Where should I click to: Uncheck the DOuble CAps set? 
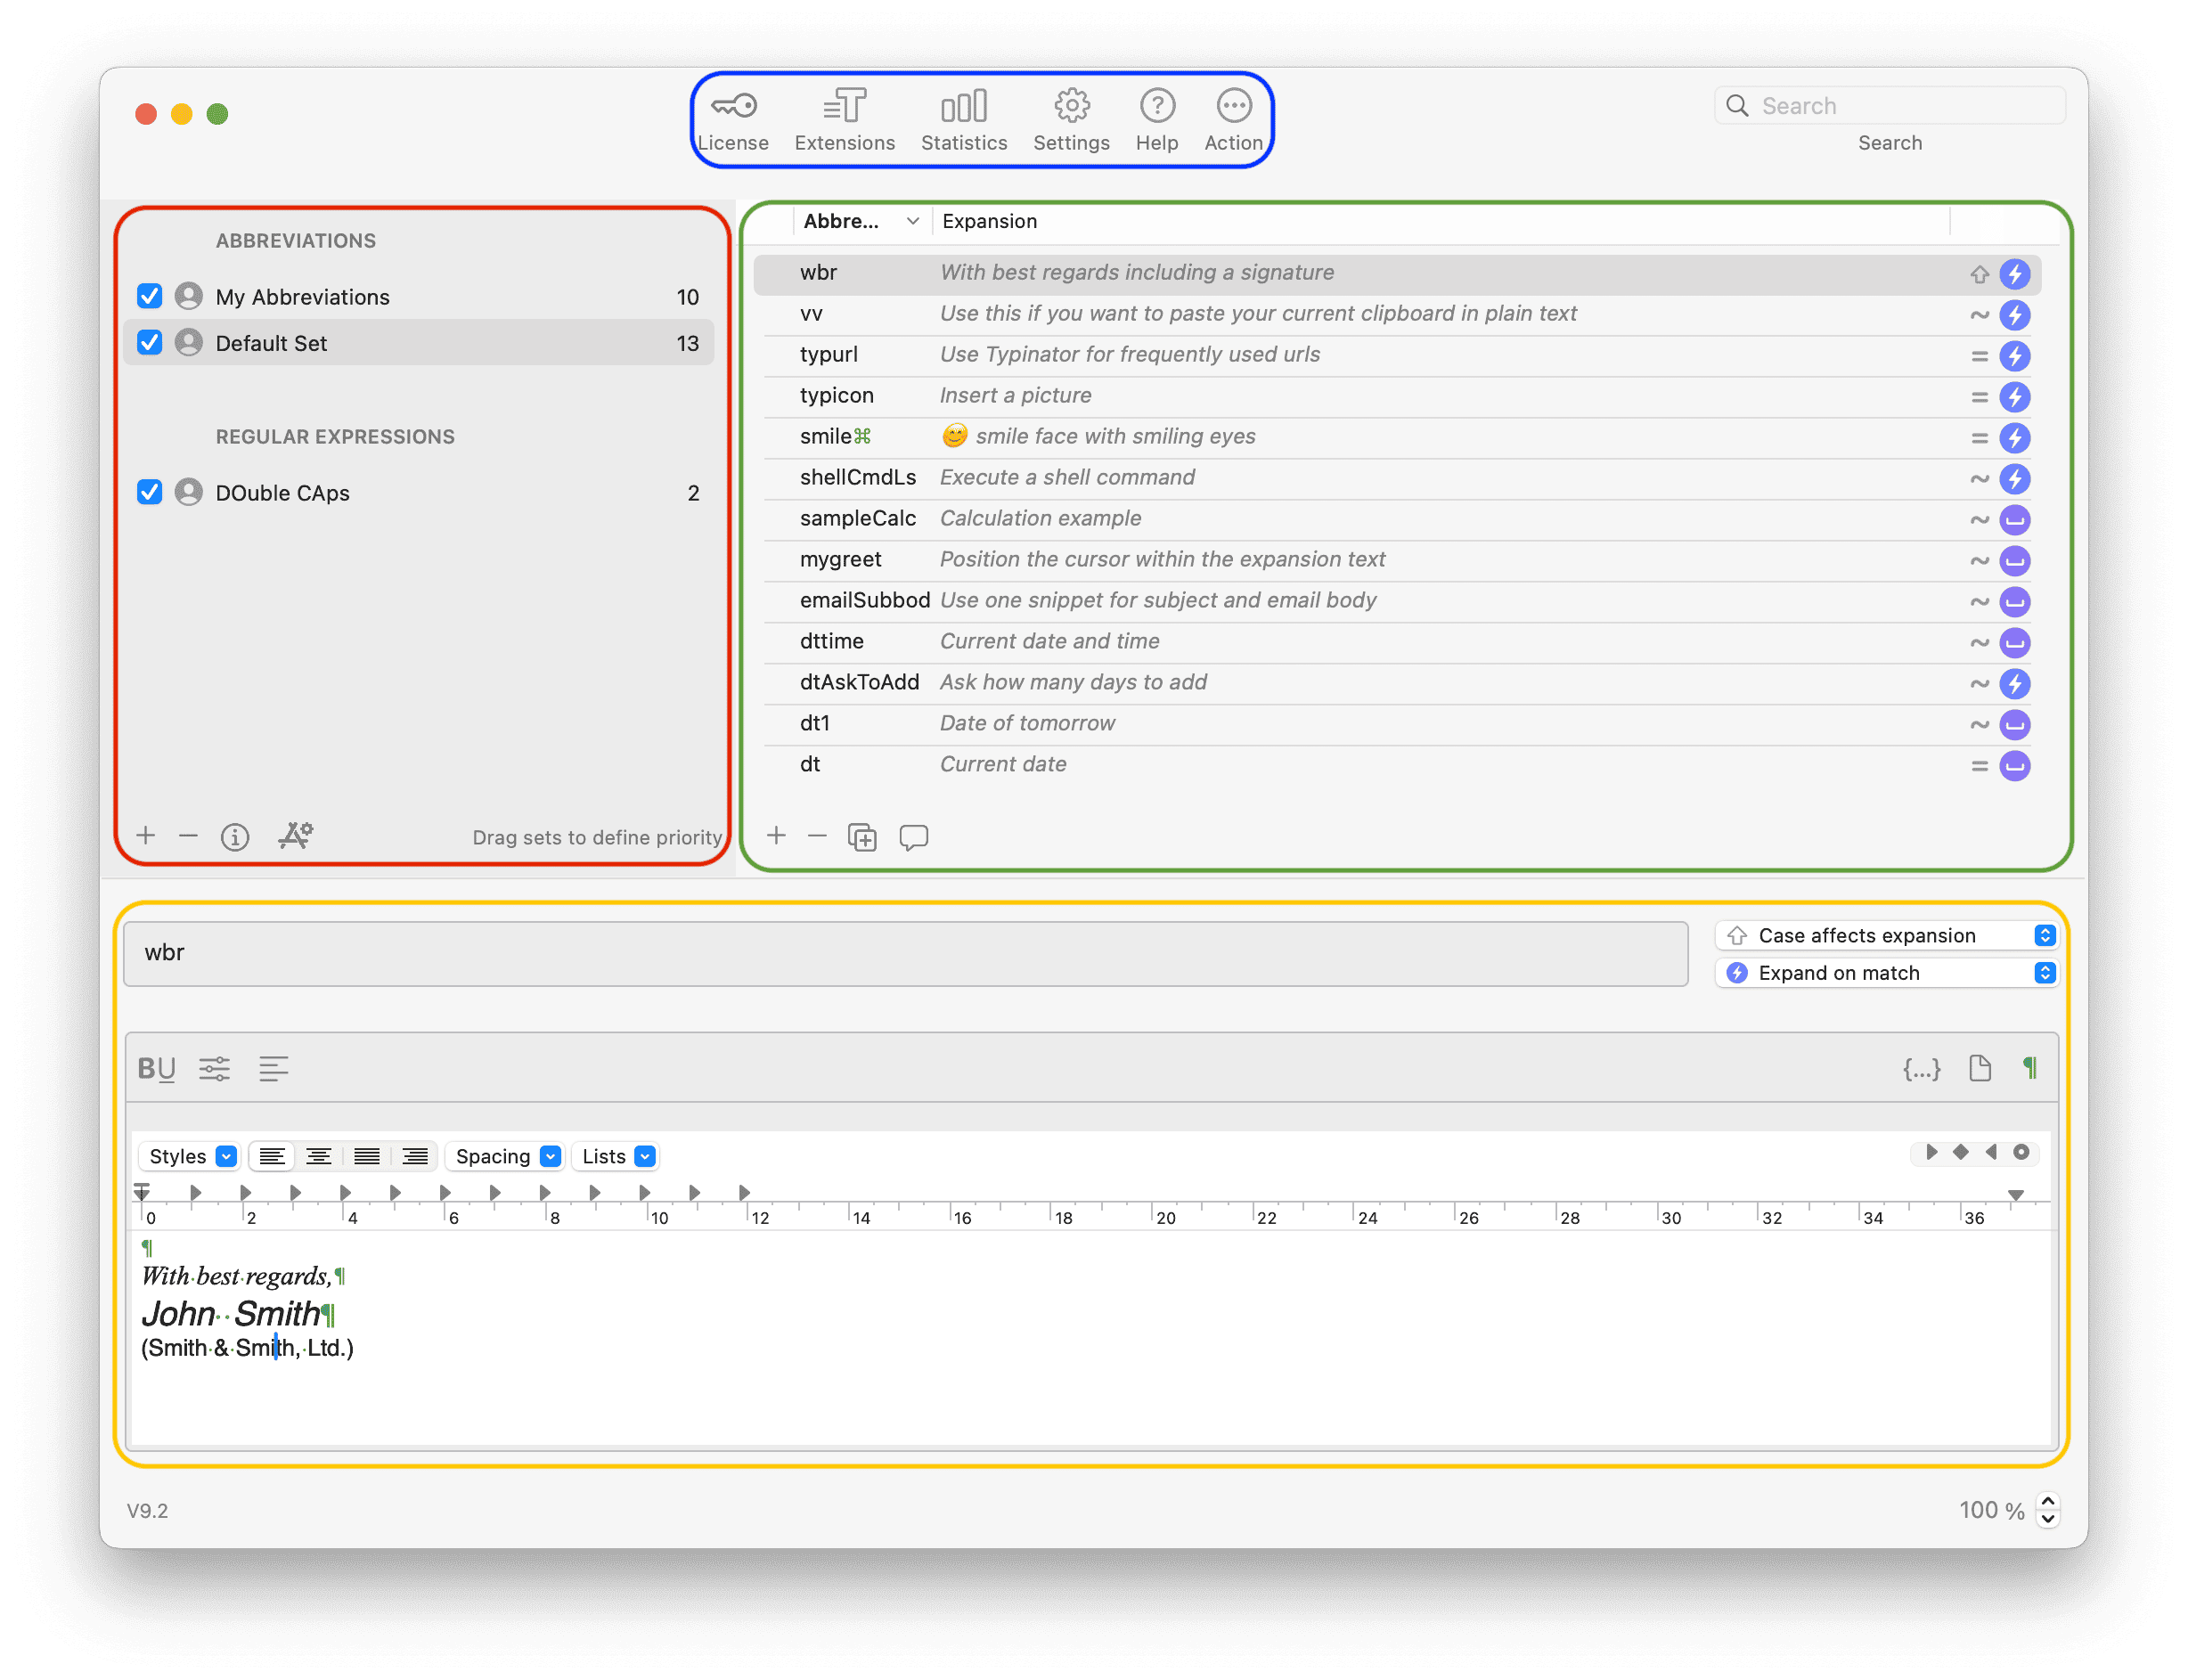pyautogui.click(x=149, y=492)
